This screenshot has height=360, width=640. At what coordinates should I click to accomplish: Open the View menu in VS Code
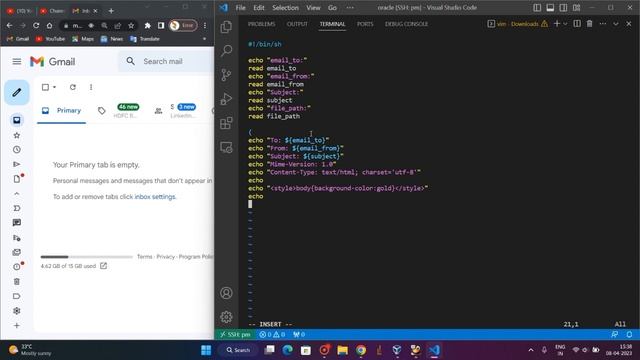tap(313, 7)
